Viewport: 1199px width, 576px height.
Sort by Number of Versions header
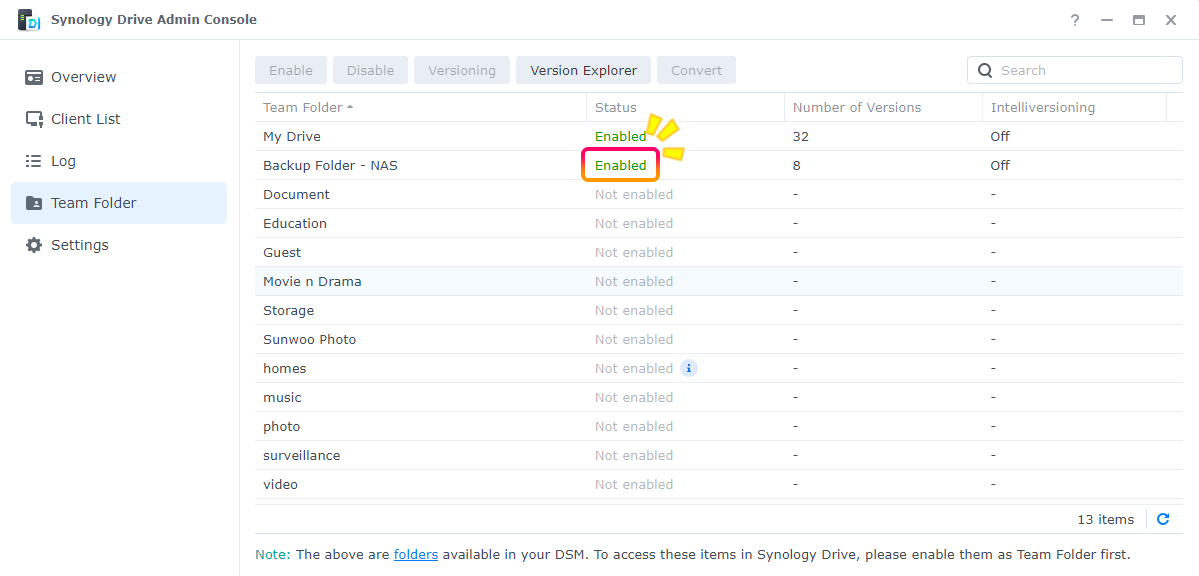(883, 108)
